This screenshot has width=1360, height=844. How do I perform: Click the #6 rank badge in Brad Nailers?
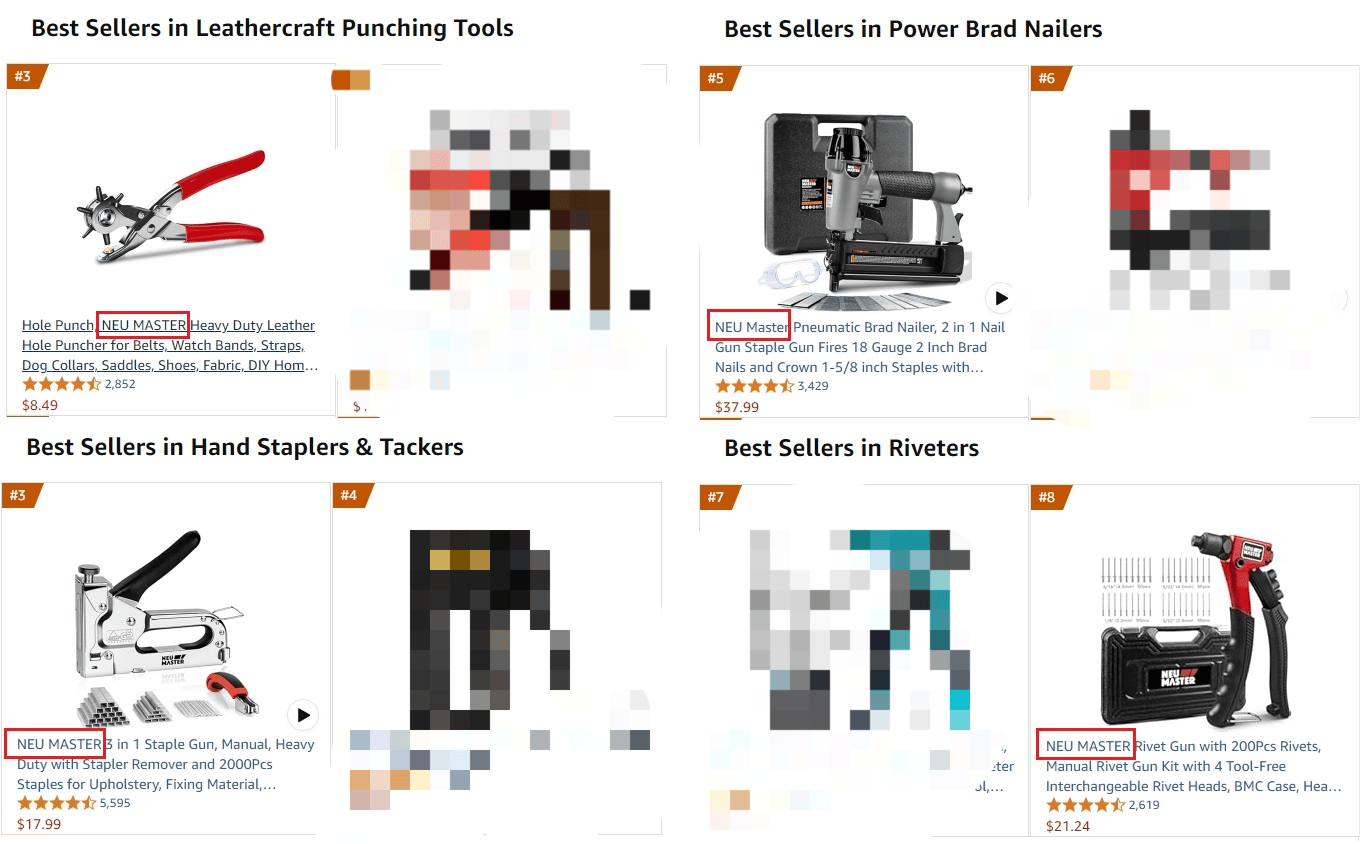[1047, 78]
